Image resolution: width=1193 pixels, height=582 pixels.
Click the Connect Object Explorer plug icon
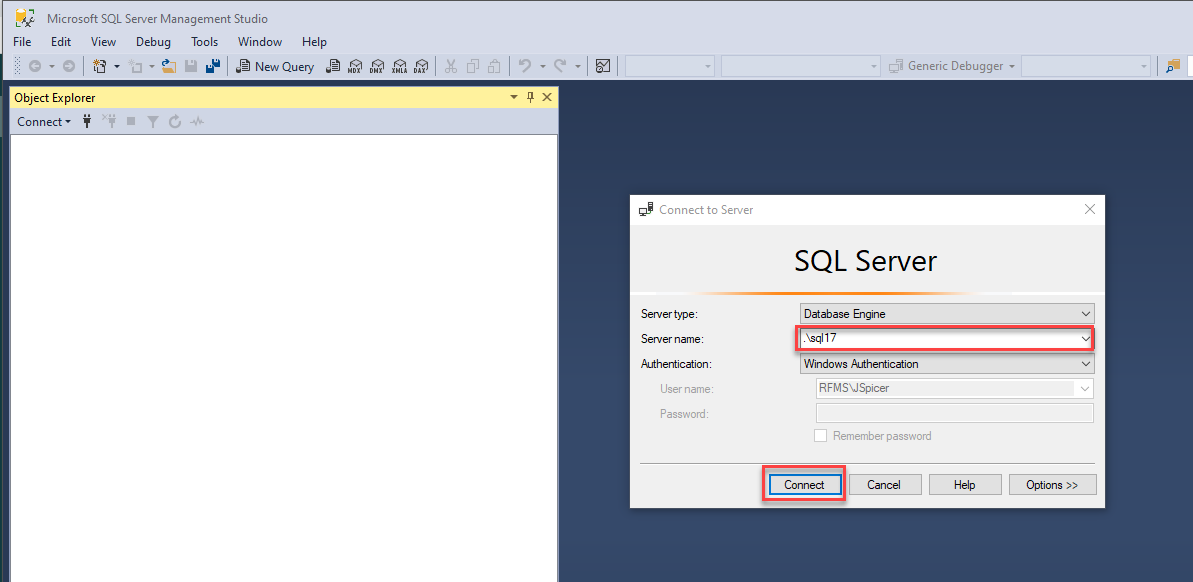pyautogui.click(x=87, y=122)
